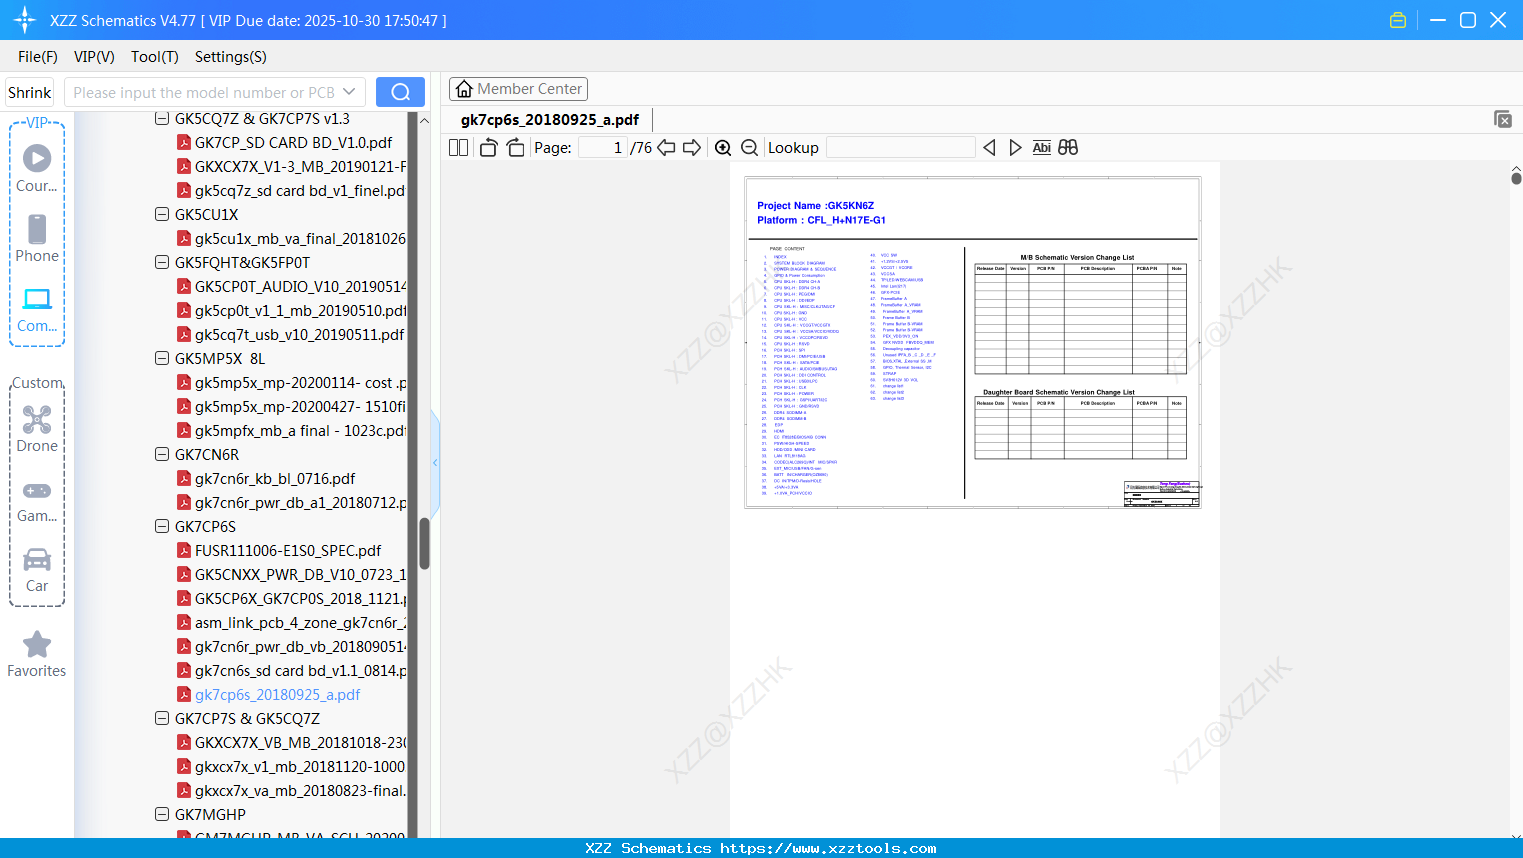The height and width of the screenshot is (858, 1523).
Task: Toggle match-case Abi icon
Action: click(1041, 147)
